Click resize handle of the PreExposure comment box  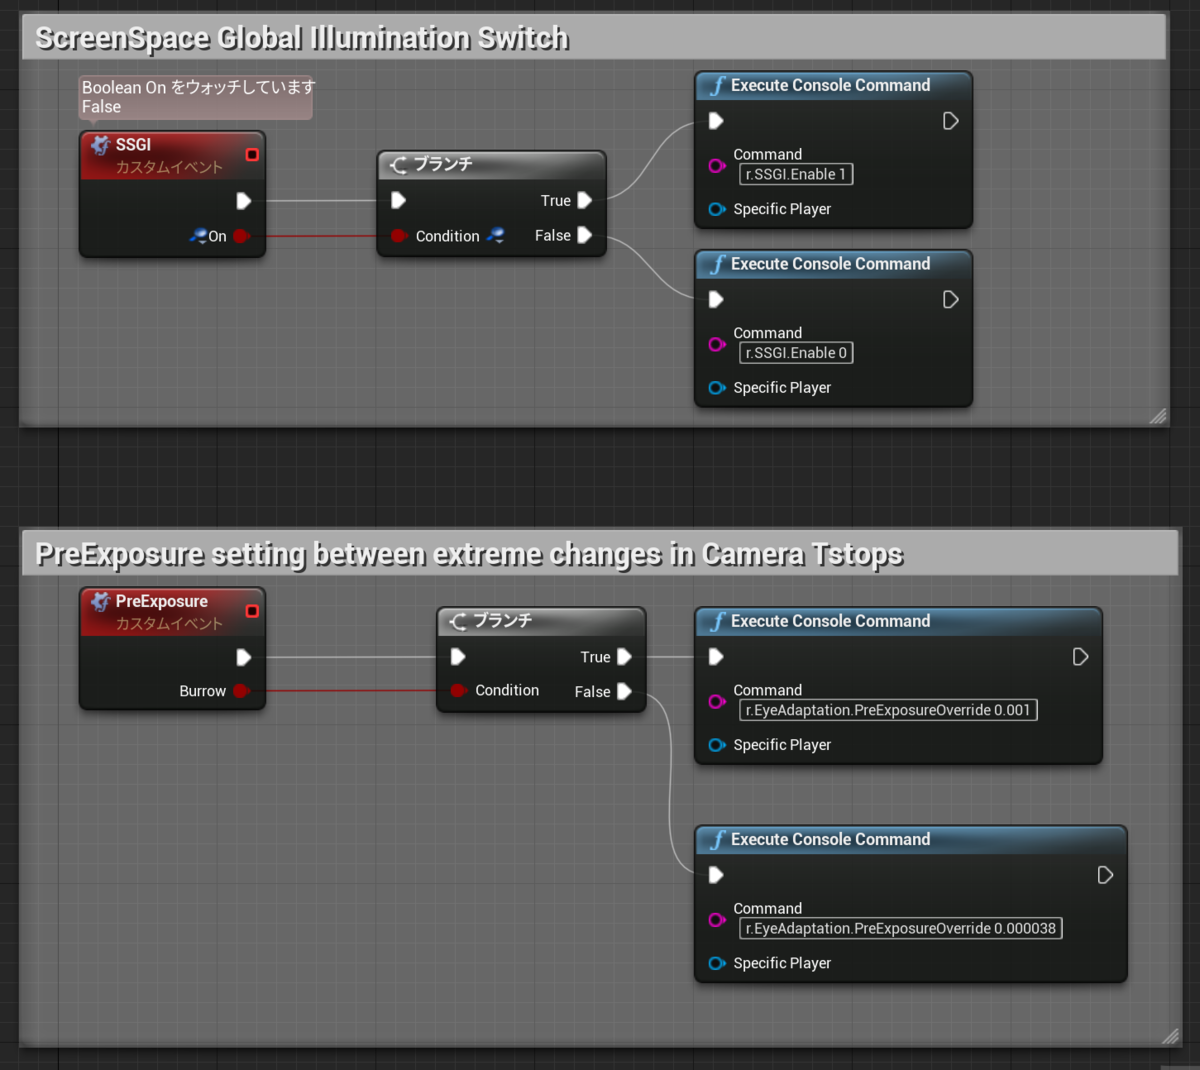coord(1170,1036)
